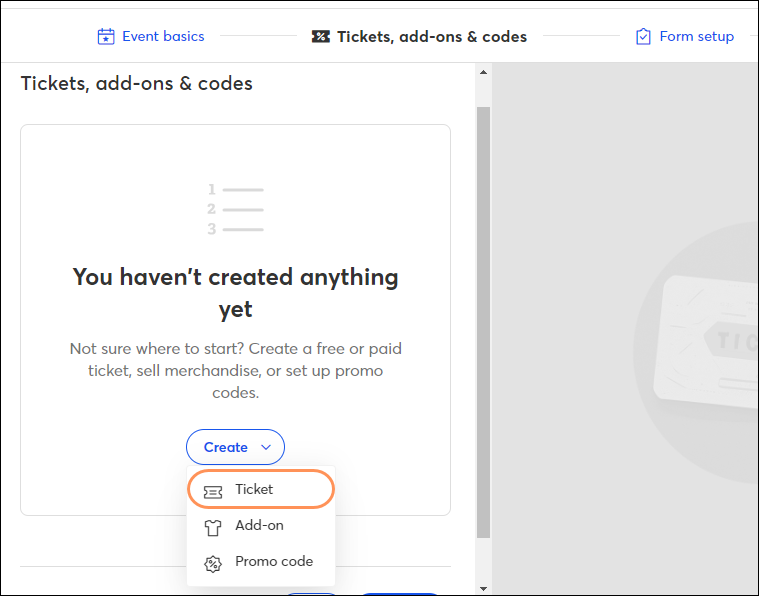Screen dimensions: 759x596
Task: Click the ticket icon beside Tickets, add-ons & codes
Action: point(320,36)
